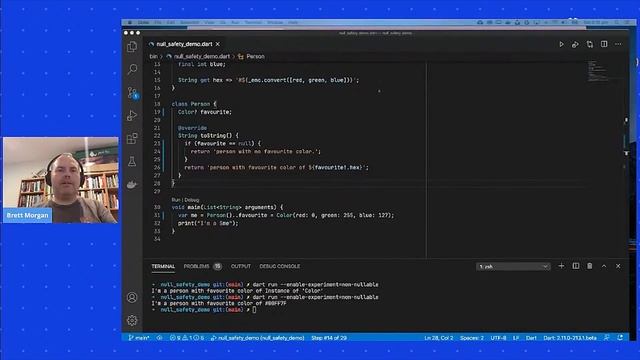Click the 'class Person {' code line
This screenshot has height=360, width=640.
click(x=194, y=104)
